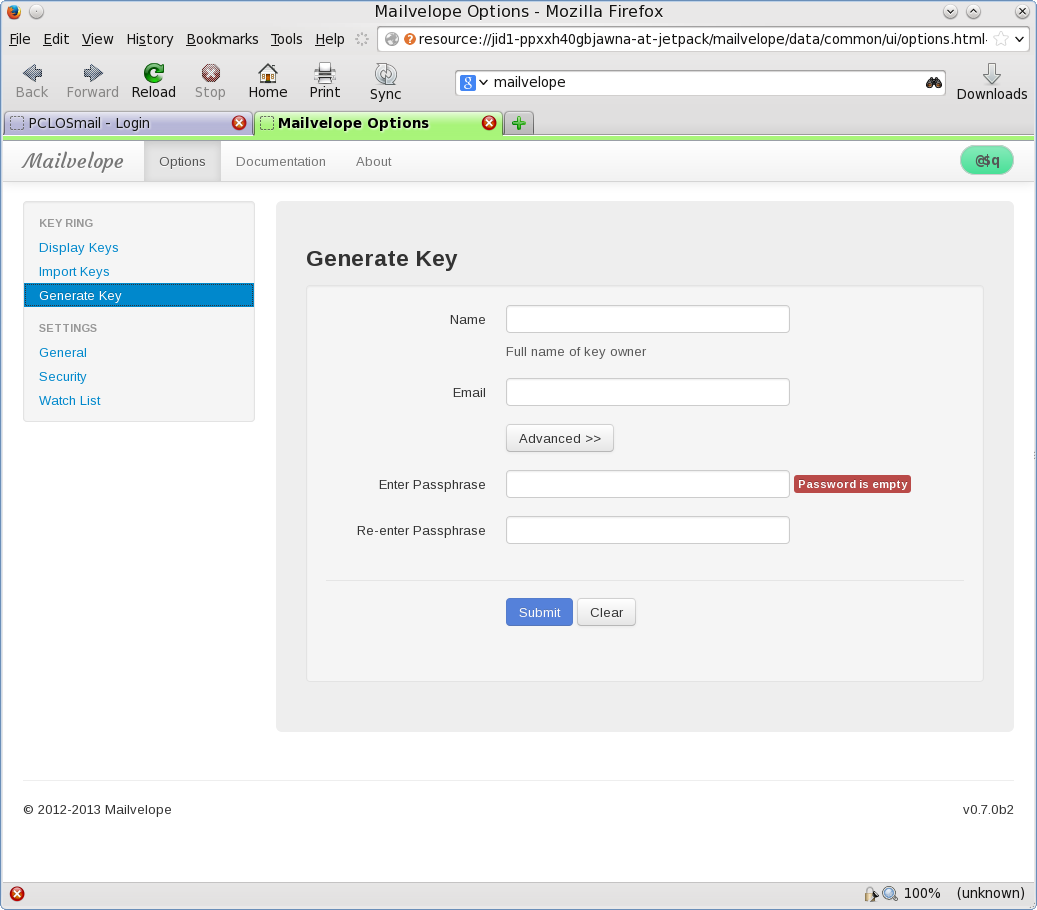Click the Reload toolbar icon
This screenshot has height=910, width=1037.
click(153, 73)
